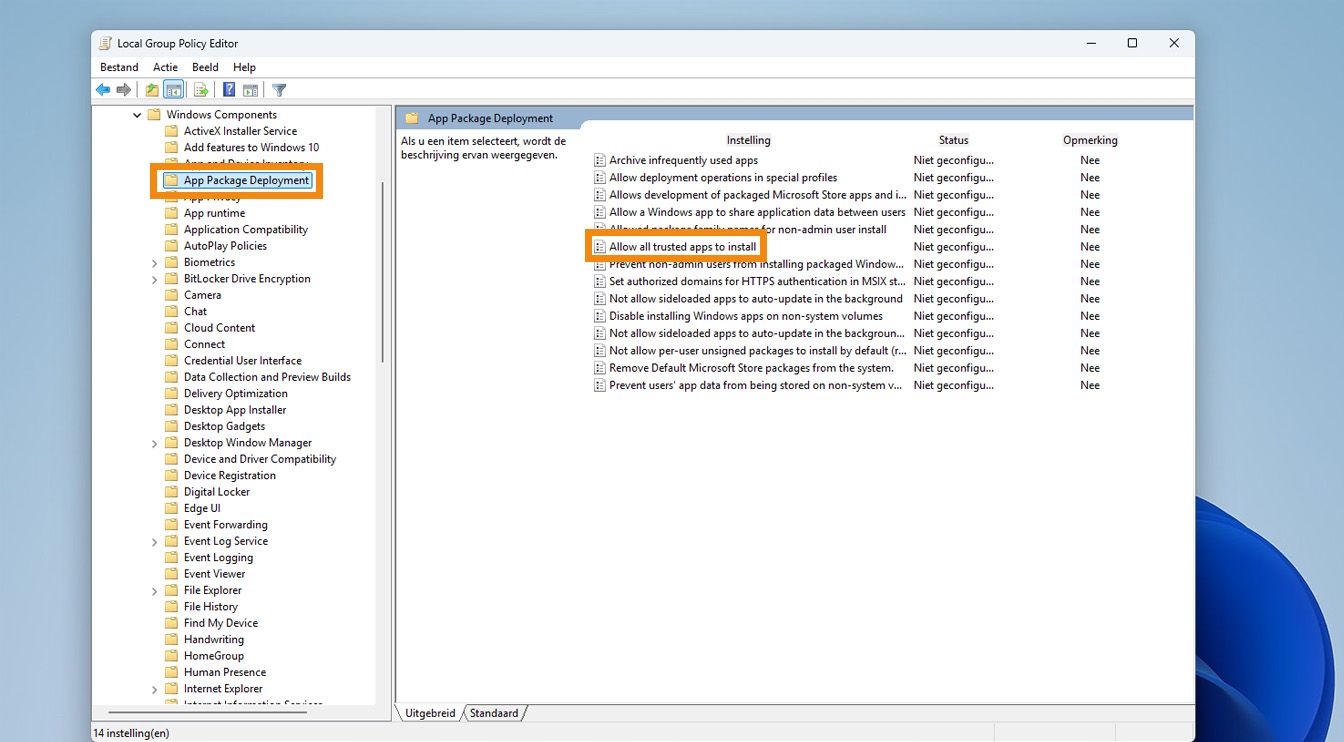The height and width of the screenshot is (742, 1344).
Task: Click the Up one level folder icon
Action: pos(152,90)
